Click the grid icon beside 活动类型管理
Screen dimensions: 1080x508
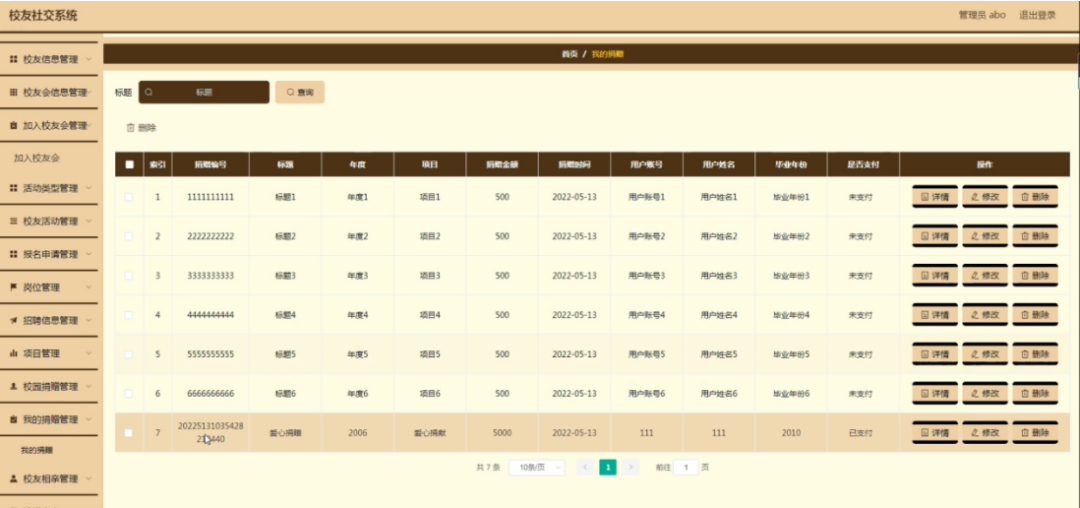(13, 188)
